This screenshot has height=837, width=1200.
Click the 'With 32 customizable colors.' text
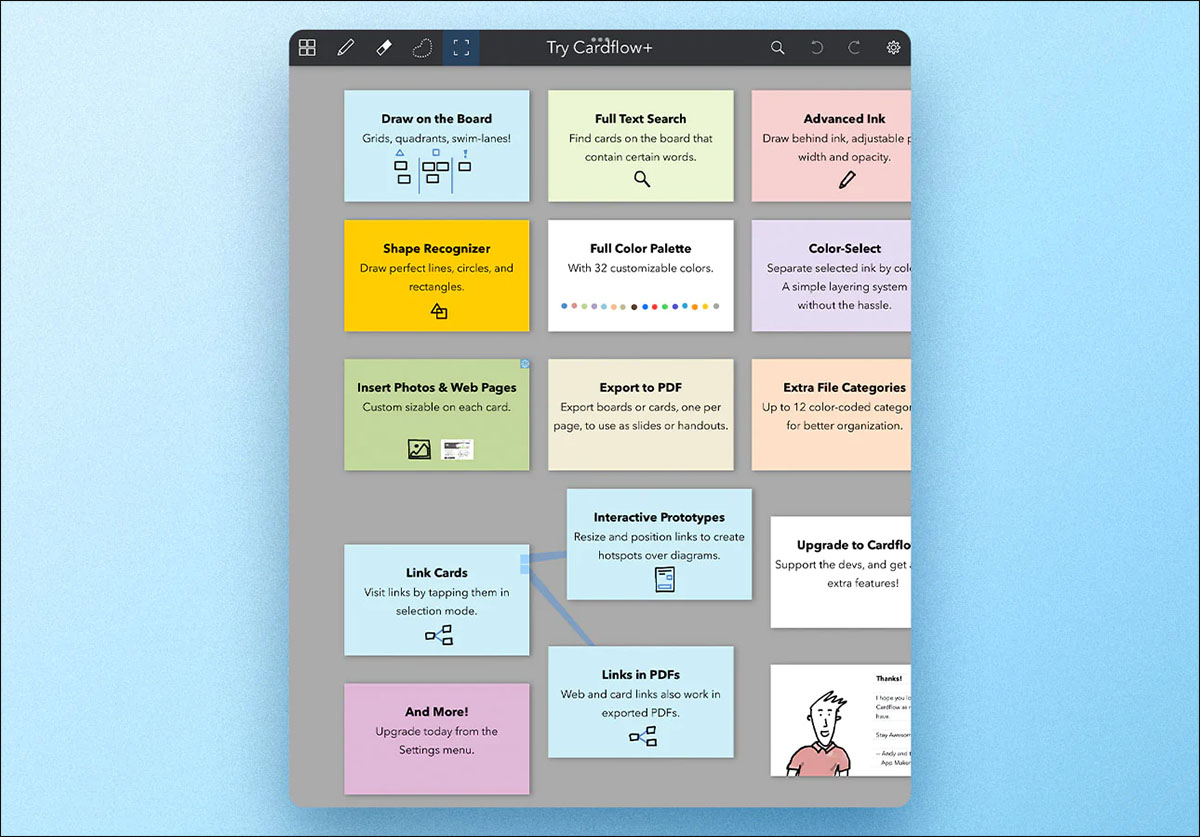pyautogui.click(x=641, y=268)
